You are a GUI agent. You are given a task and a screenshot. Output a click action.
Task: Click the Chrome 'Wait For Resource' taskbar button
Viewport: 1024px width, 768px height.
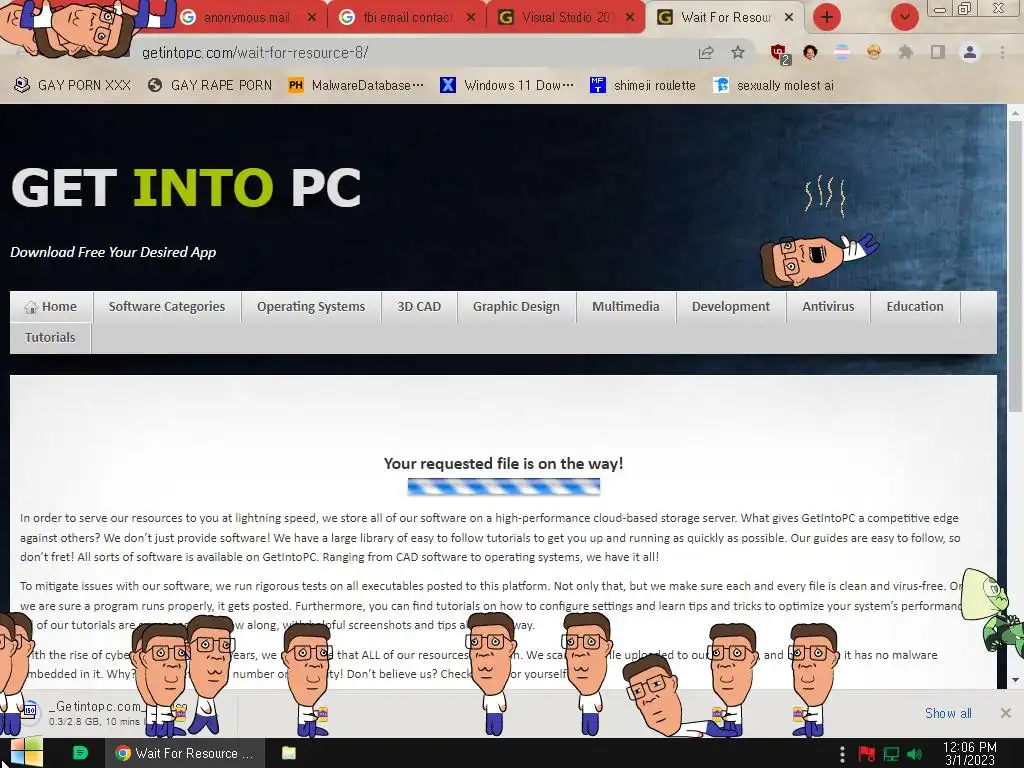click(185, 753)
